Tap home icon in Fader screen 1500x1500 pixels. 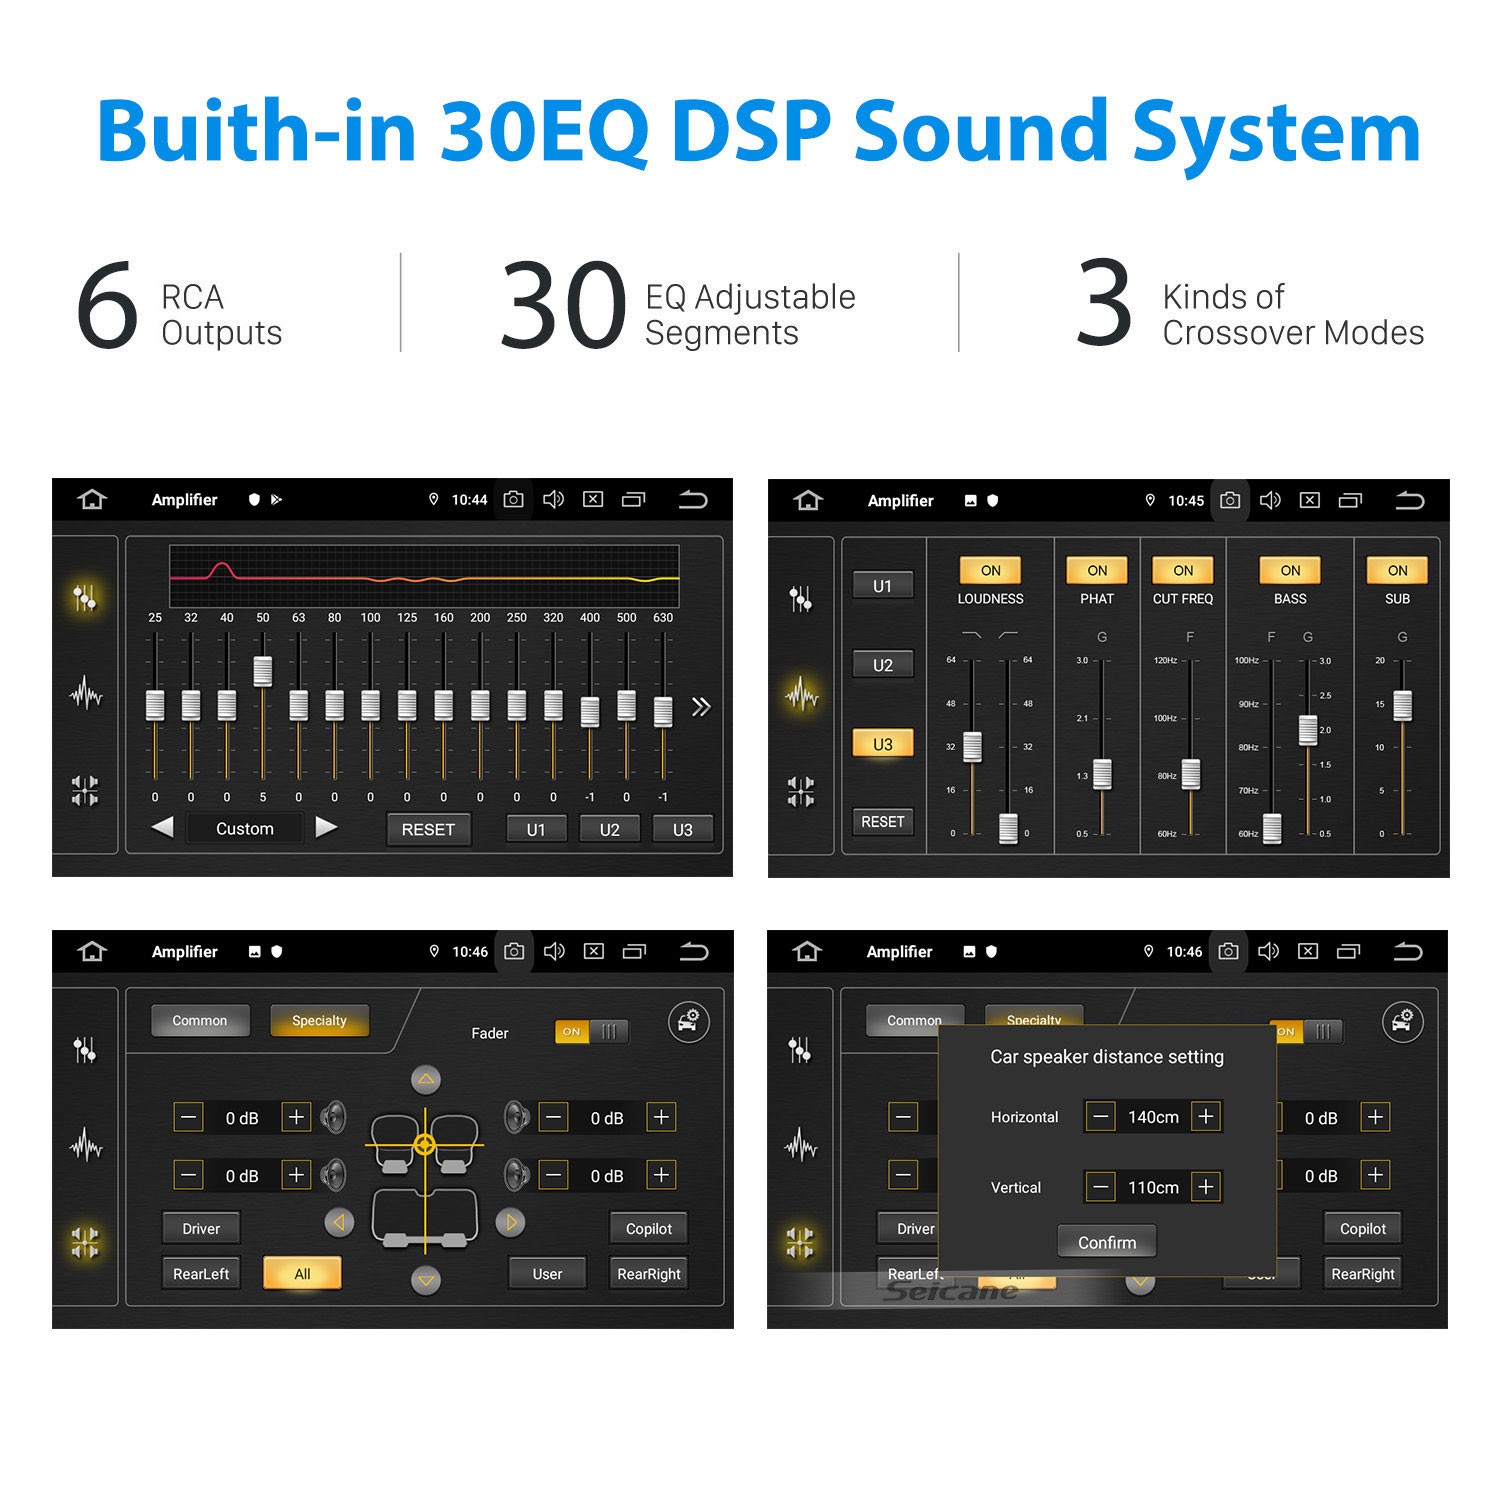pyautogui.click(x=92, y=951)
